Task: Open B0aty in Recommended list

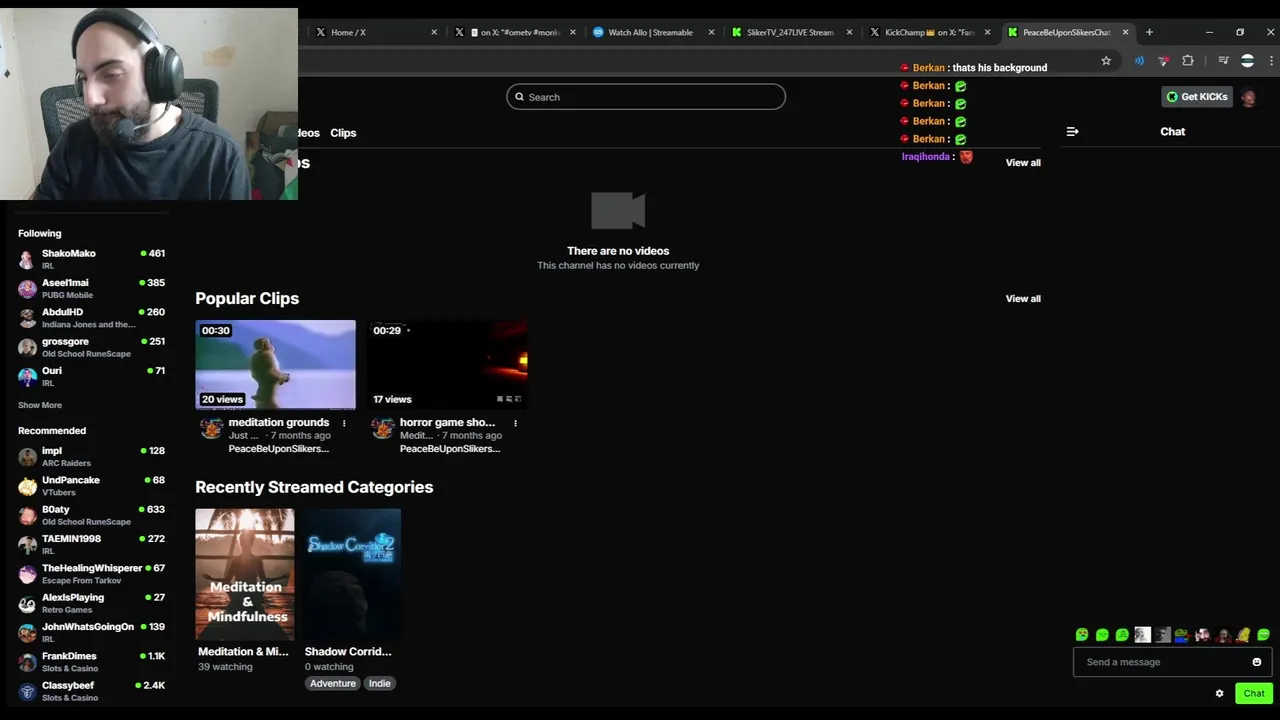Action: tap(91, 515)
